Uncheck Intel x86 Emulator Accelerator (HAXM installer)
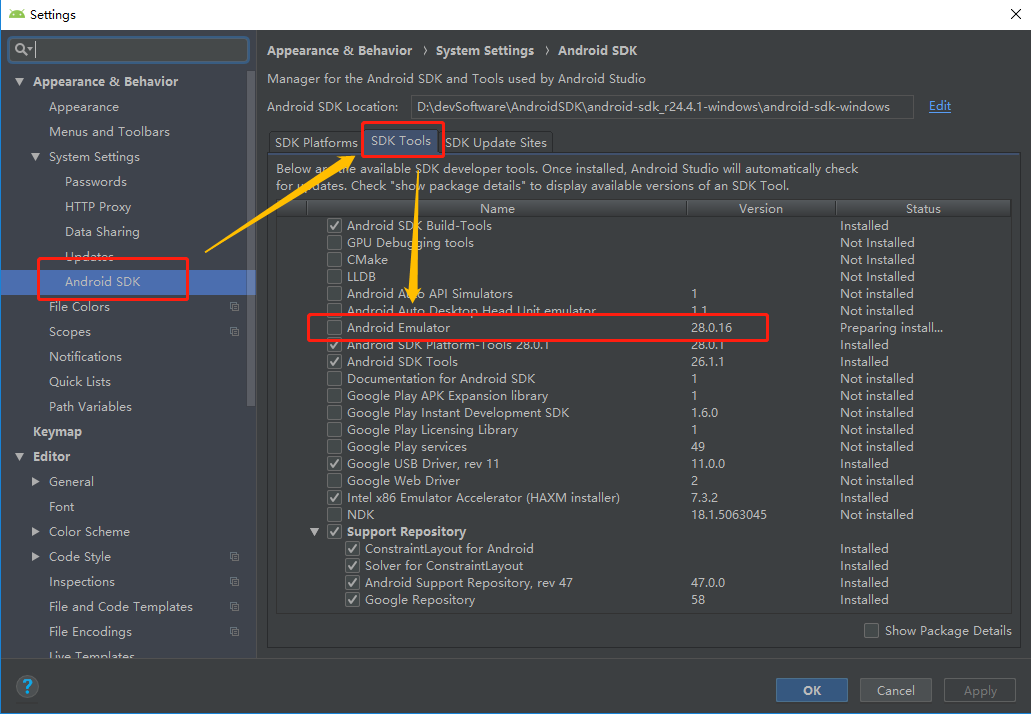Screen dimensions: 1031x714 (x=335, y=498)
